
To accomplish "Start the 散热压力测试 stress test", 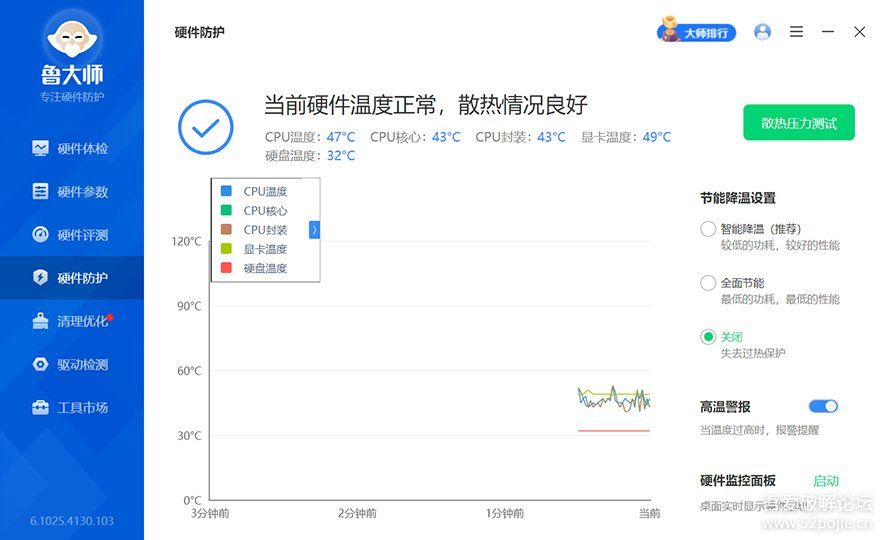I will pyautogui.click(x=799, y=123).
